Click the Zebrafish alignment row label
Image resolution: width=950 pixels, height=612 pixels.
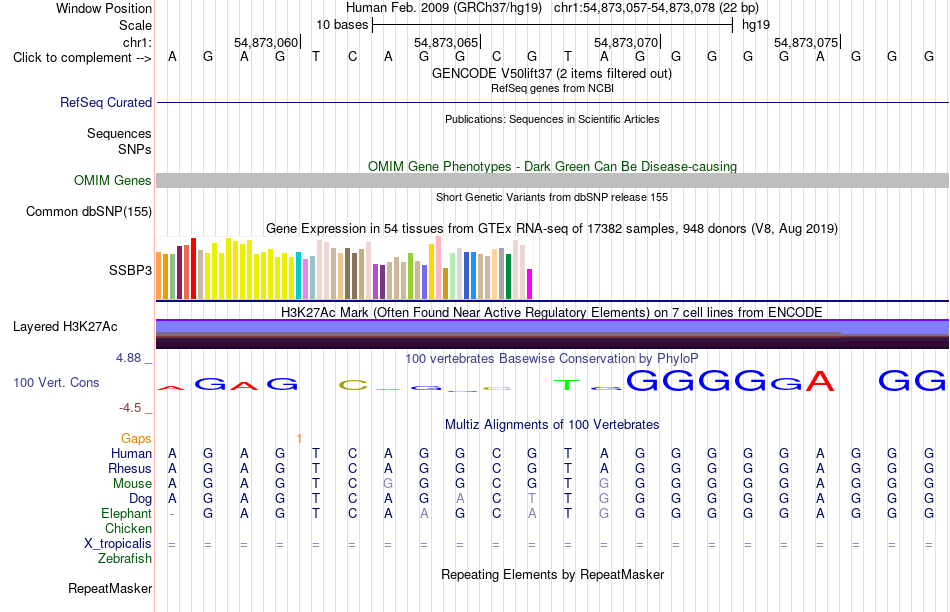coord(125,559)
